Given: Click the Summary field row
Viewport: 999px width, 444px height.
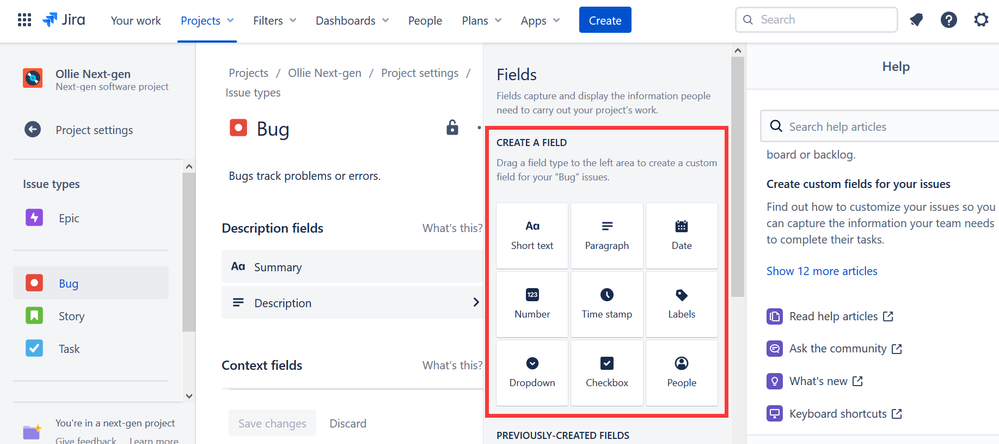Looking at the screenshot, I should tap(352, 266).
